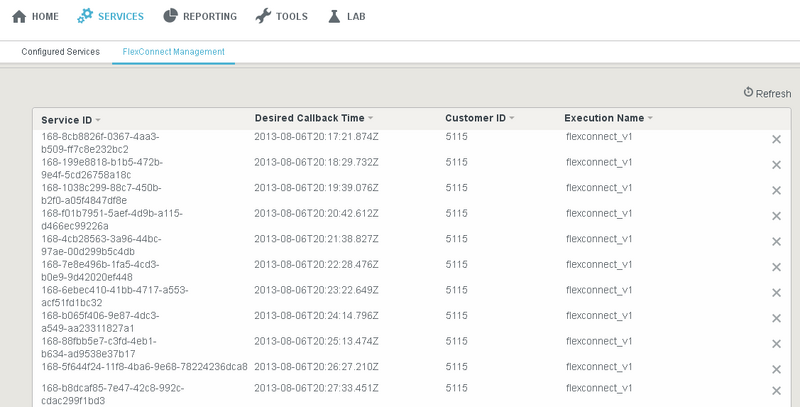Click the Refresh link text
The image size is (800, 407).
[773, 94]
